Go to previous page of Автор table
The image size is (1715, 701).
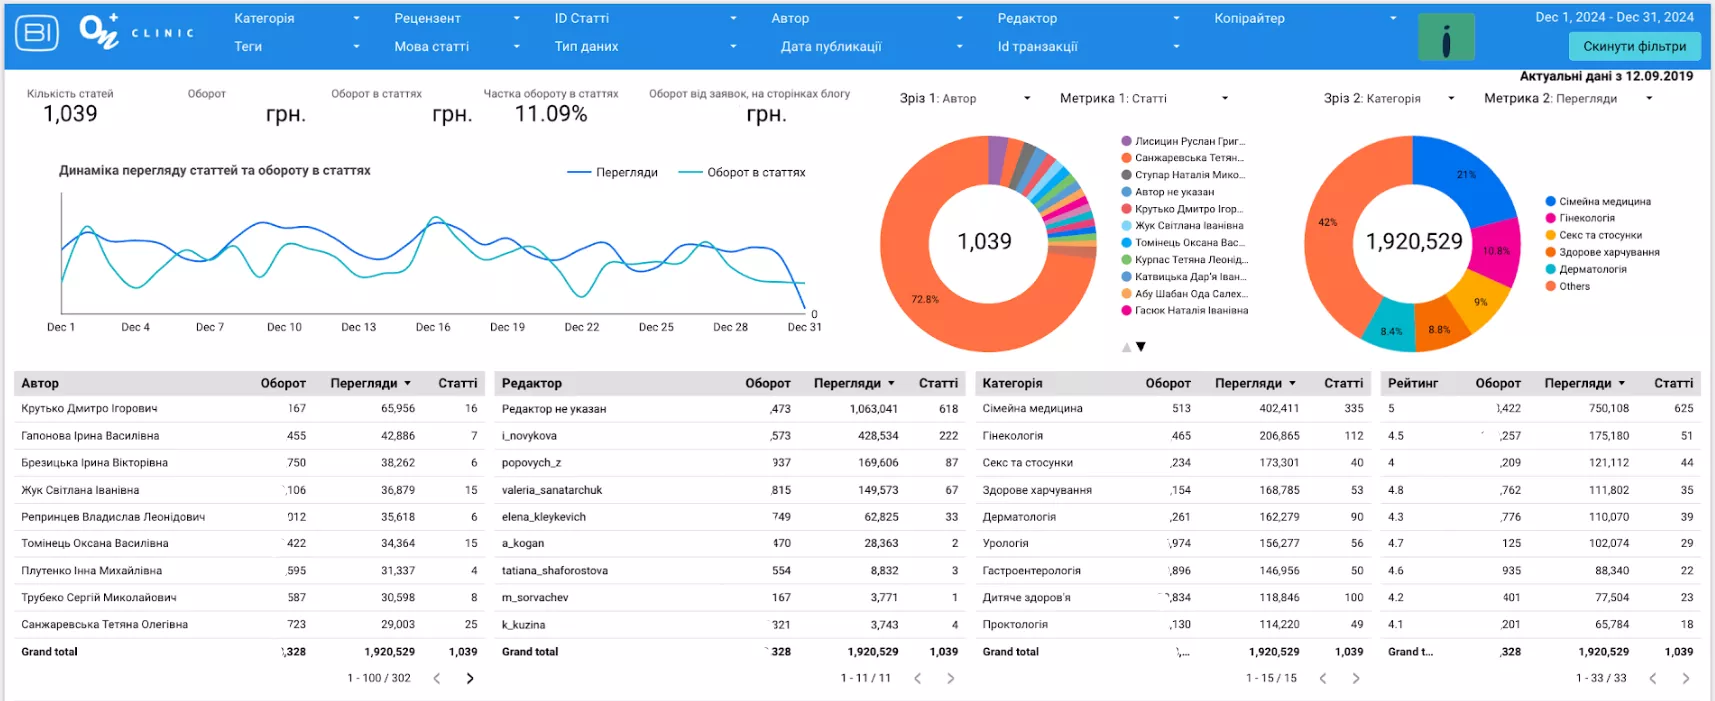click(437, 678)
